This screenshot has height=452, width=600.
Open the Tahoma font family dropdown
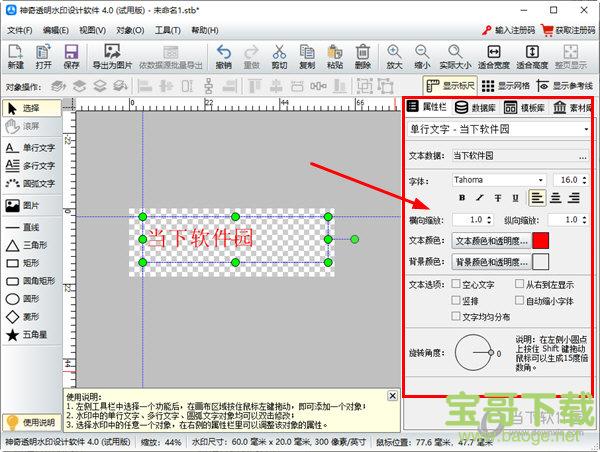click(495, 180)
